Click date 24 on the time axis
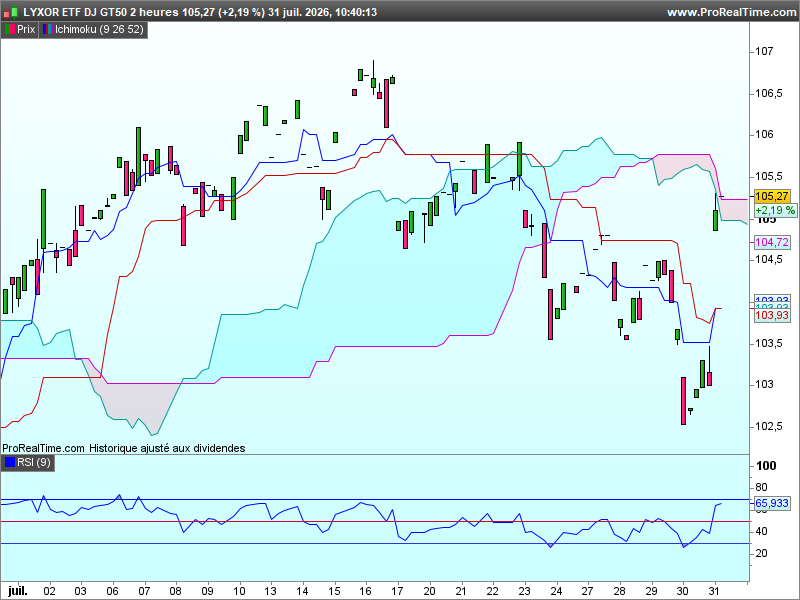Viewport: 800px width, 600px height. click(x=556, y=591)
